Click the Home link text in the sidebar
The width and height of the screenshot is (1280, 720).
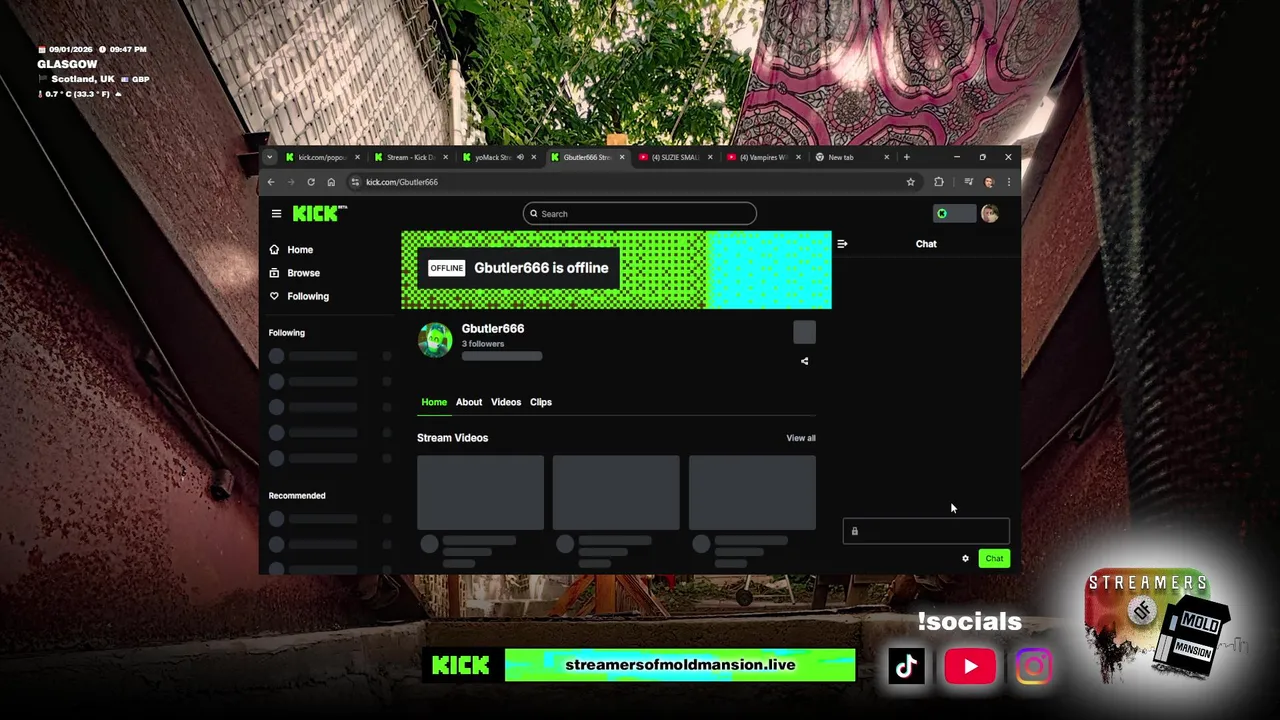(x=300, y=250)
